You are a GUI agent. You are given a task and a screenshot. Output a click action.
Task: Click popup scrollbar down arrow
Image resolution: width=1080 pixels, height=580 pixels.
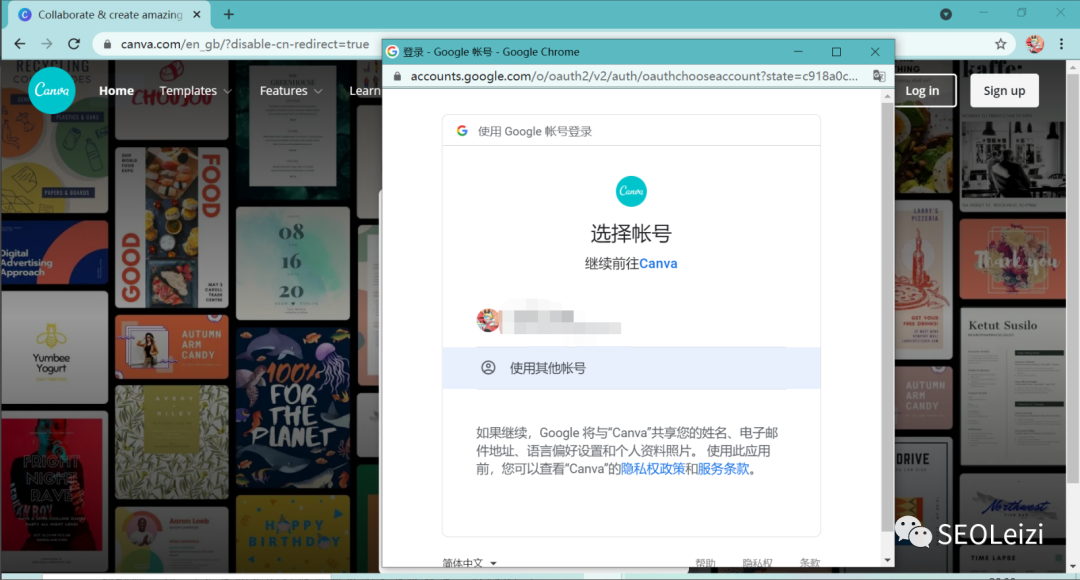(x=887, y=560)
